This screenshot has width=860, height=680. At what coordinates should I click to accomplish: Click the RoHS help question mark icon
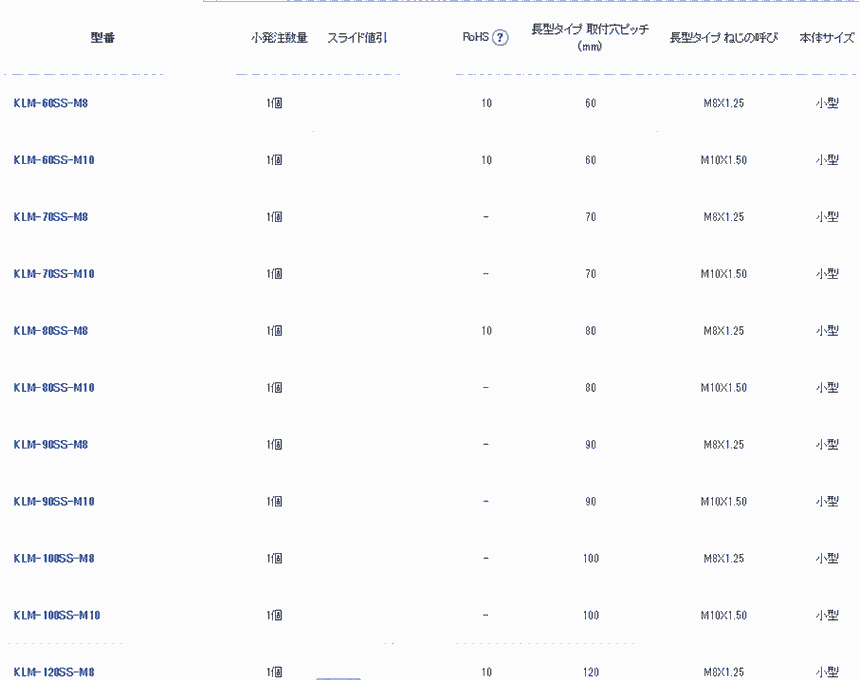click(x=501, y=38)
